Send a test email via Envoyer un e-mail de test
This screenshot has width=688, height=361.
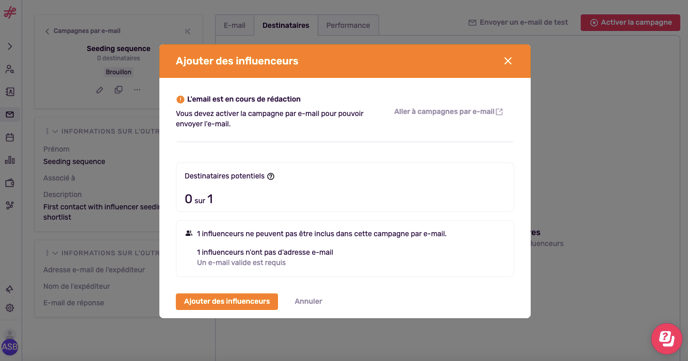tap(518, 22)
